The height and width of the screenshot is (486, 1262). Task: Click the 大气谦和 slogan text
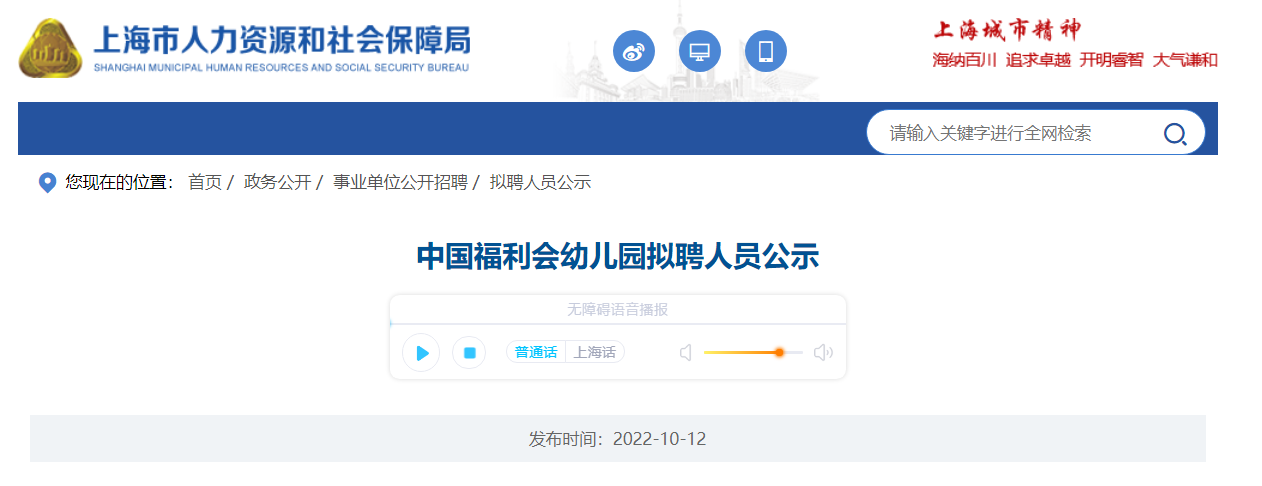[x=1185, y=60]
